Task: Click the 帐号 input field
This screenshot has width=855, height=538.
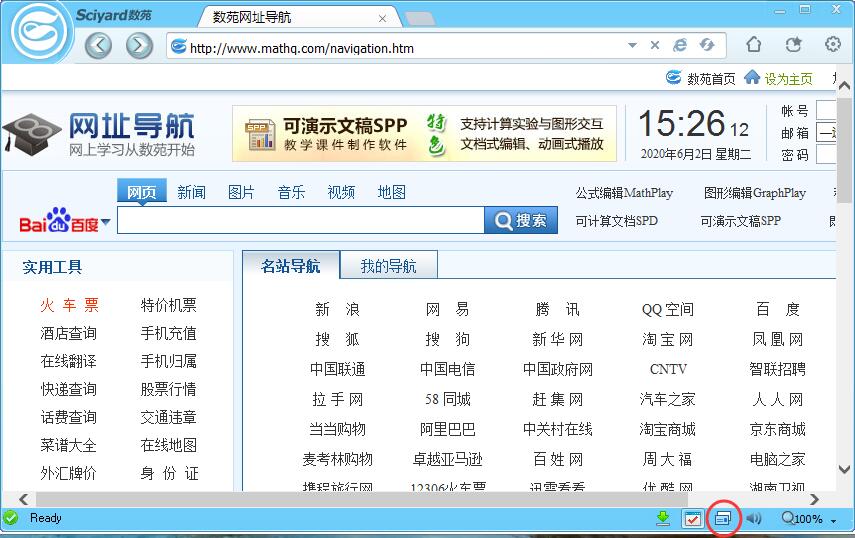Action: (826, 110)
